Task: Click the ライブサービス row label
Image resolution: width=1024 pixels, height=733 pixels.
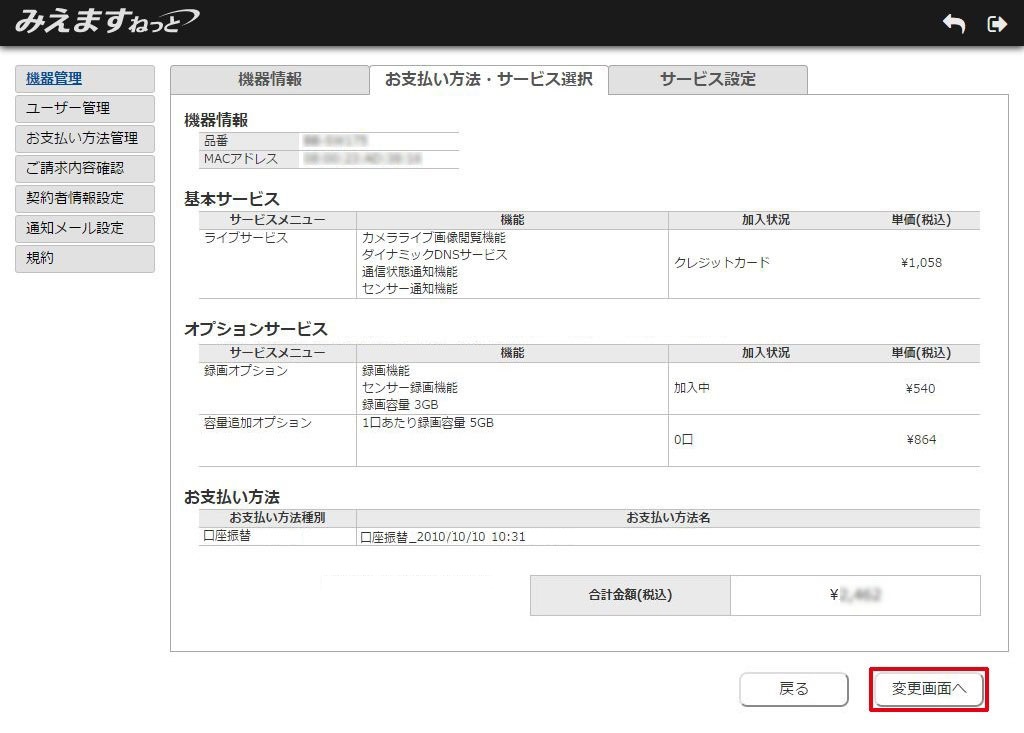Action: point(246,238)
